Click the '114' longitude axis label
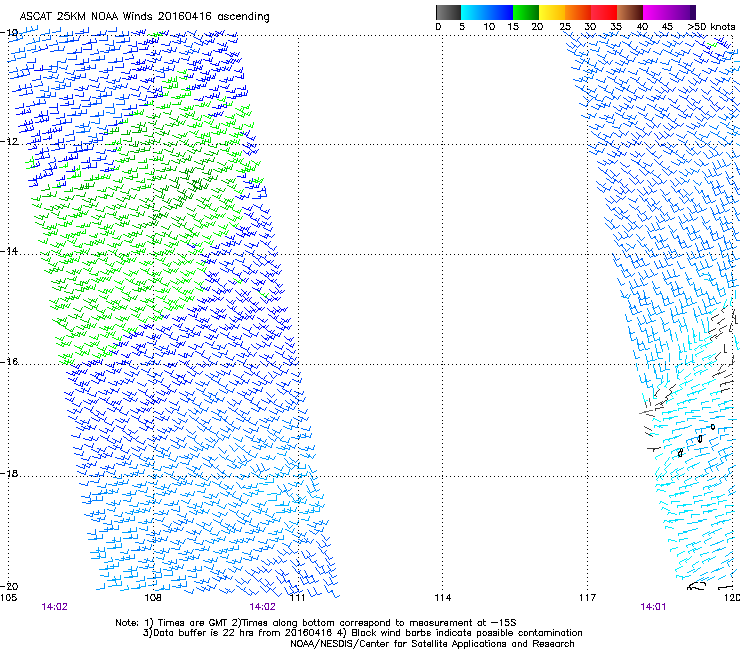The image size is (740, 650). point(442,598)
